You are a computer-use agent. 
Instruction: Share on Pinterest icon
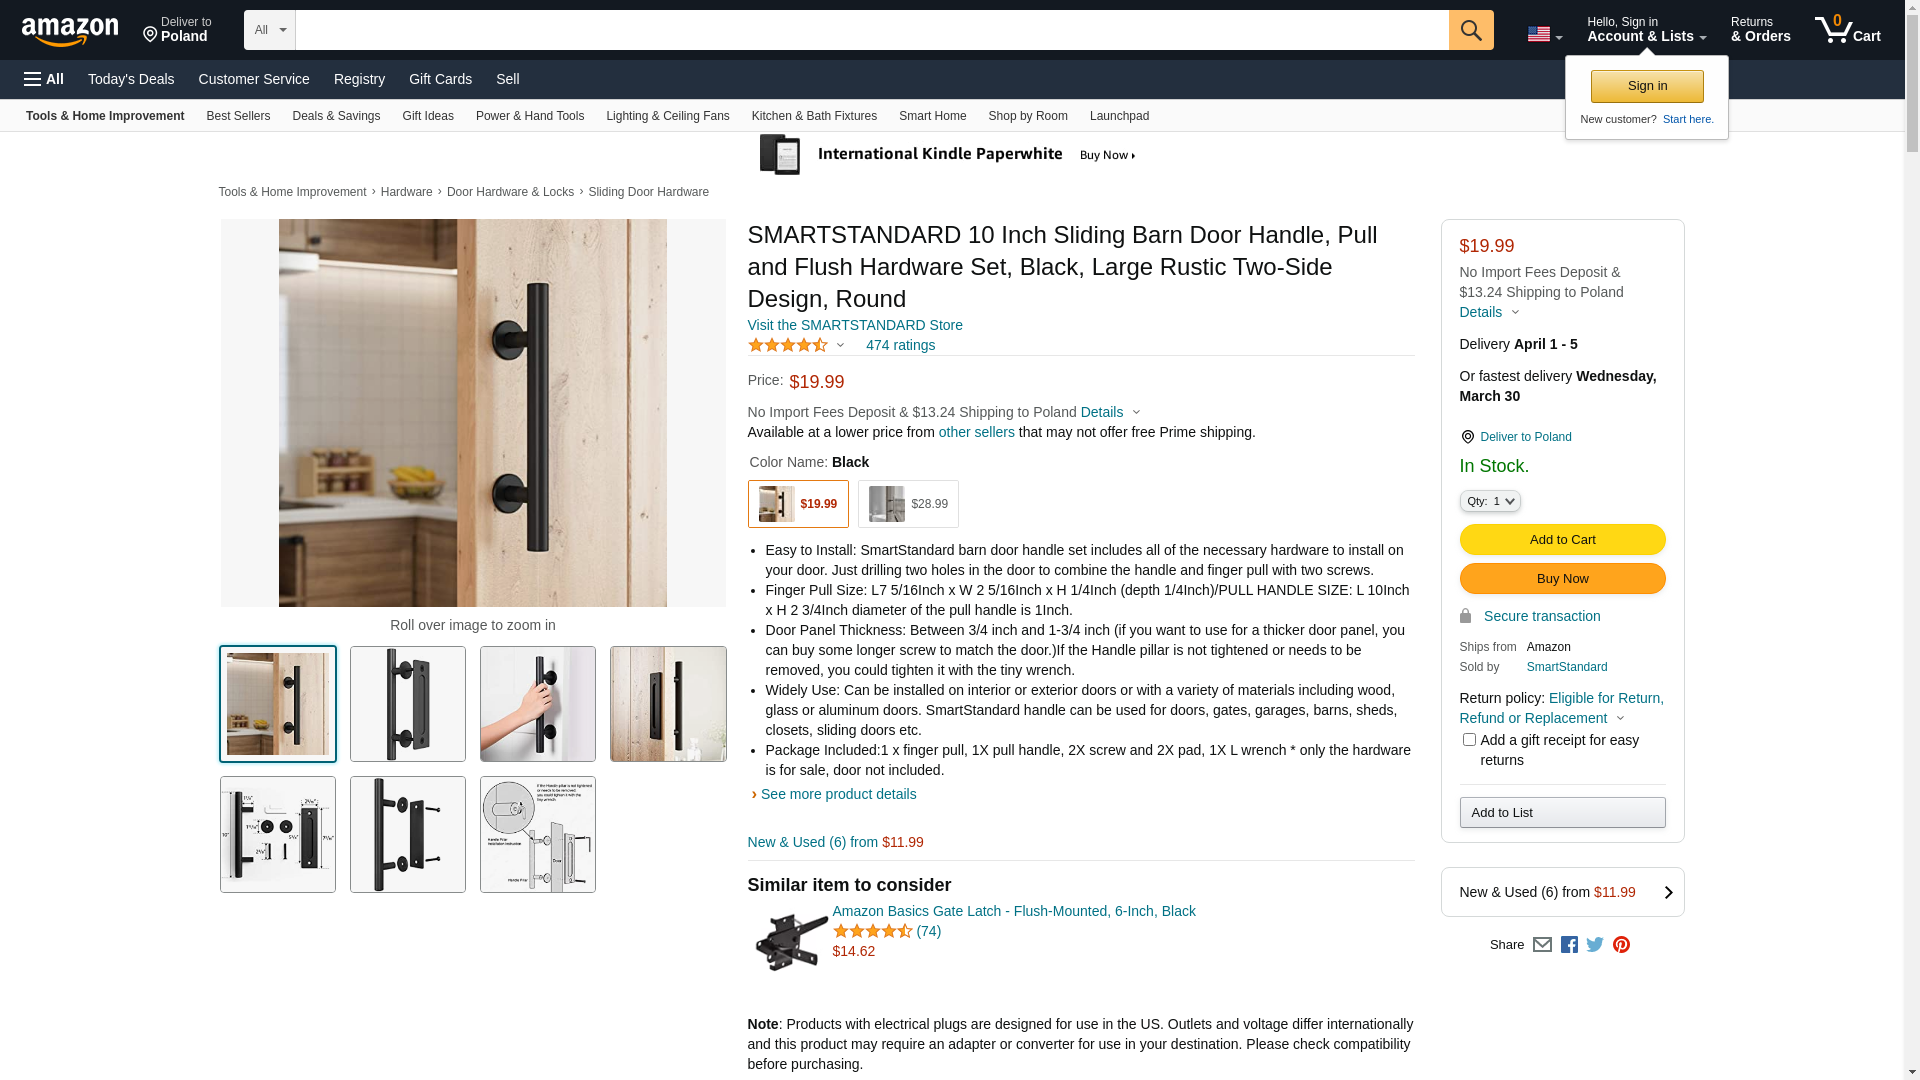1620,945
